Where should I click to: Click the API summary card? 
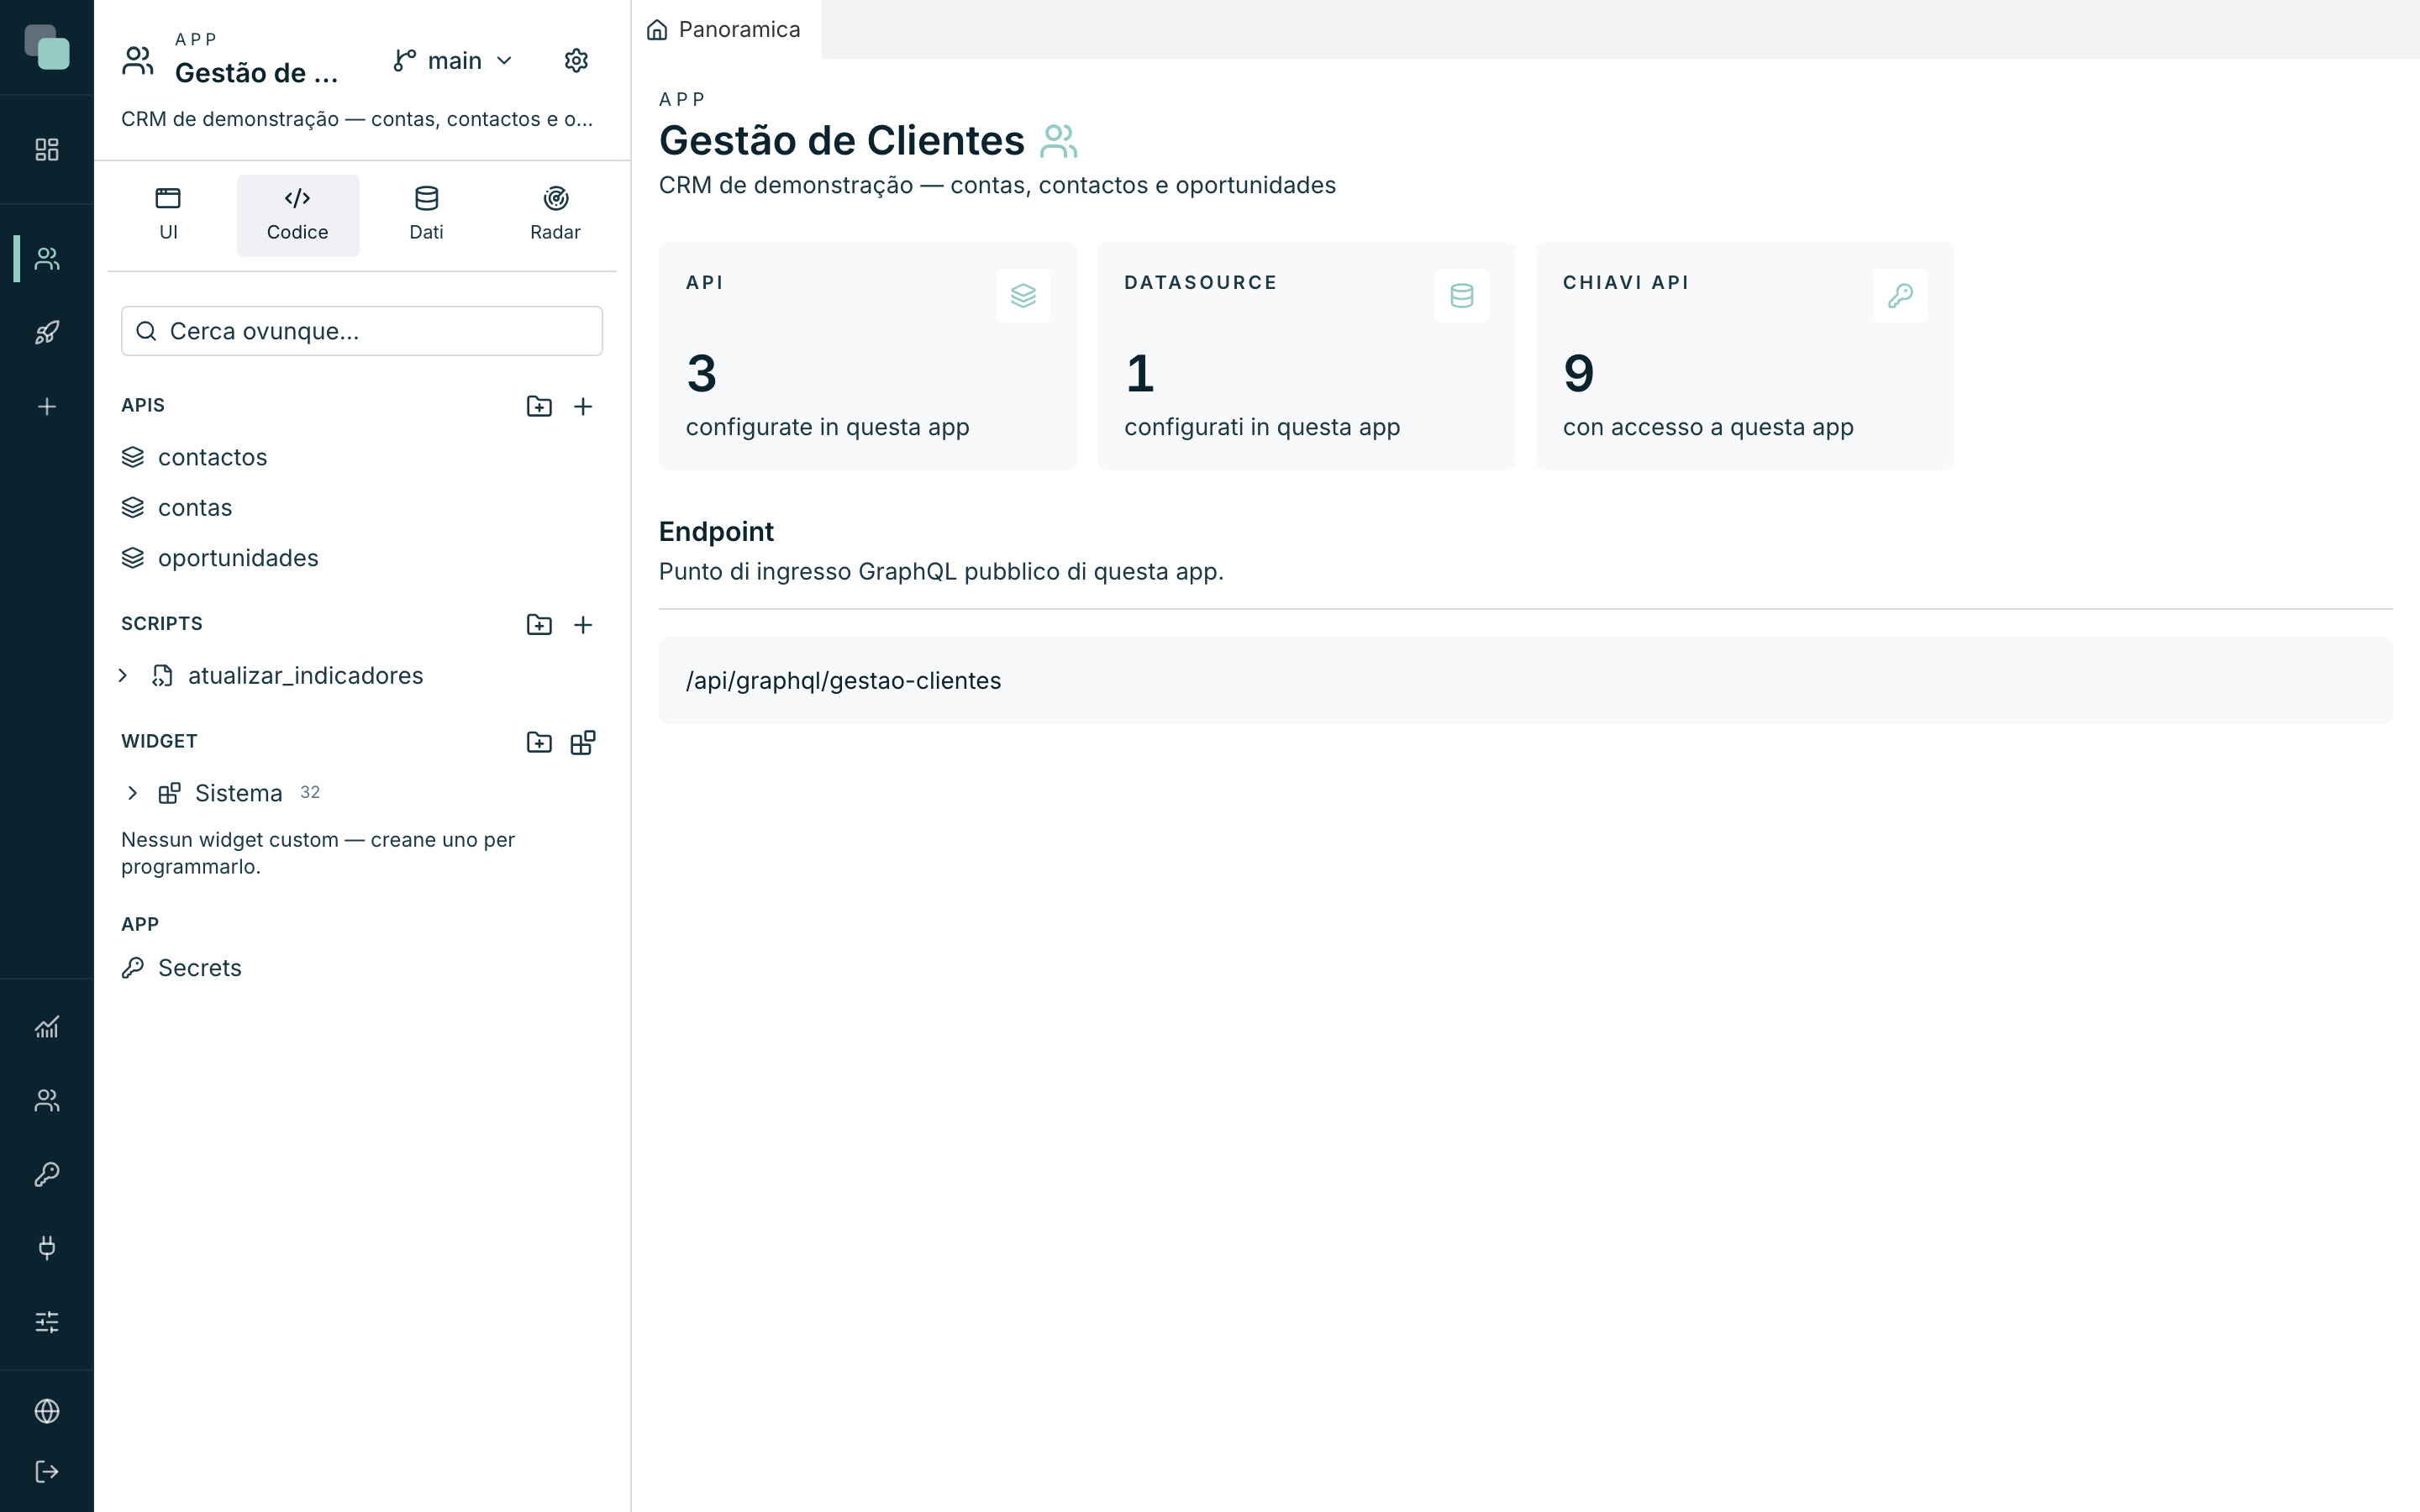(x=867, y=356)
